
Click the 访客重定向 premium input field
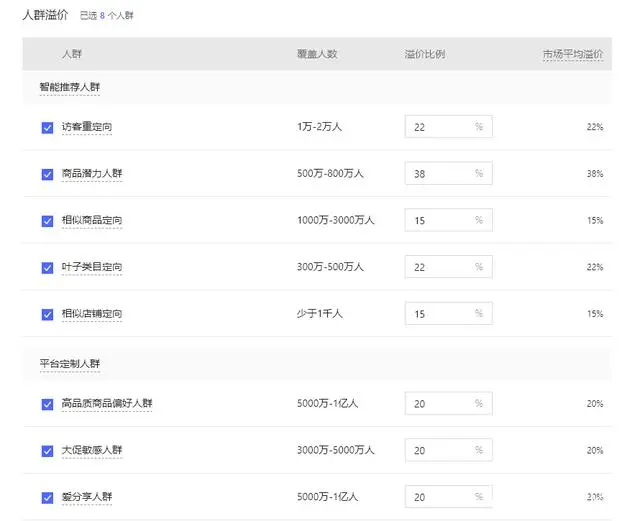449,127
